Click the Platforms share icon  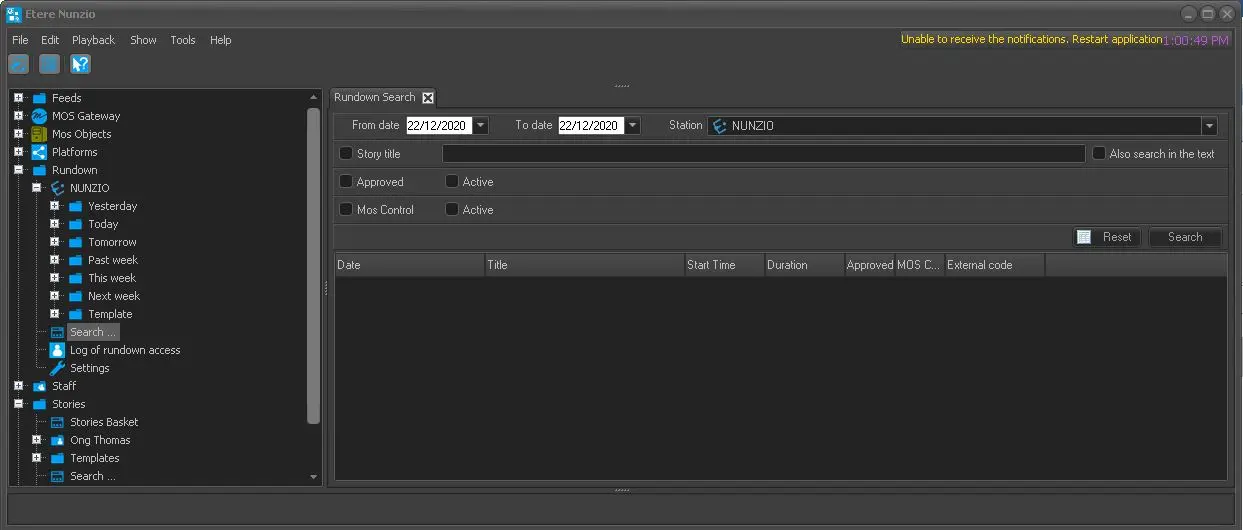pos(39,152)
